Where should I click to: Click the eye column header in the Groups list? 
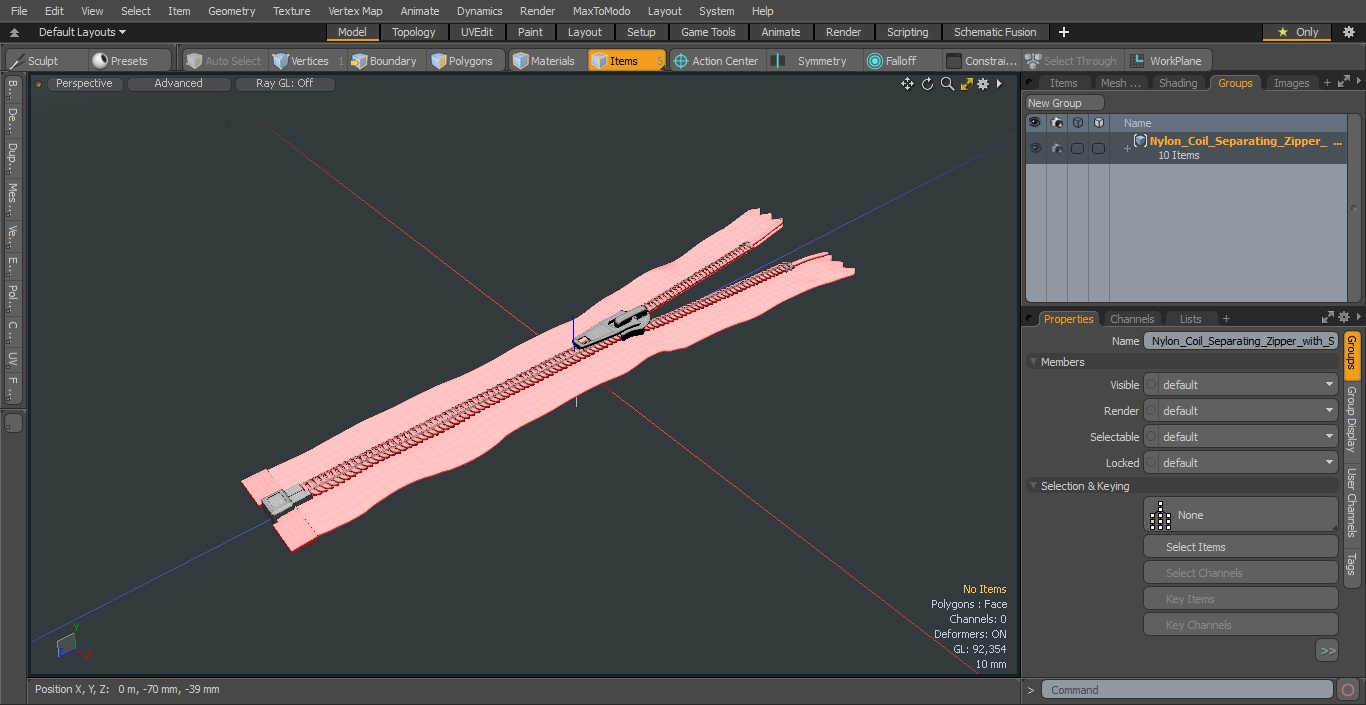[x=1034, y=123]
